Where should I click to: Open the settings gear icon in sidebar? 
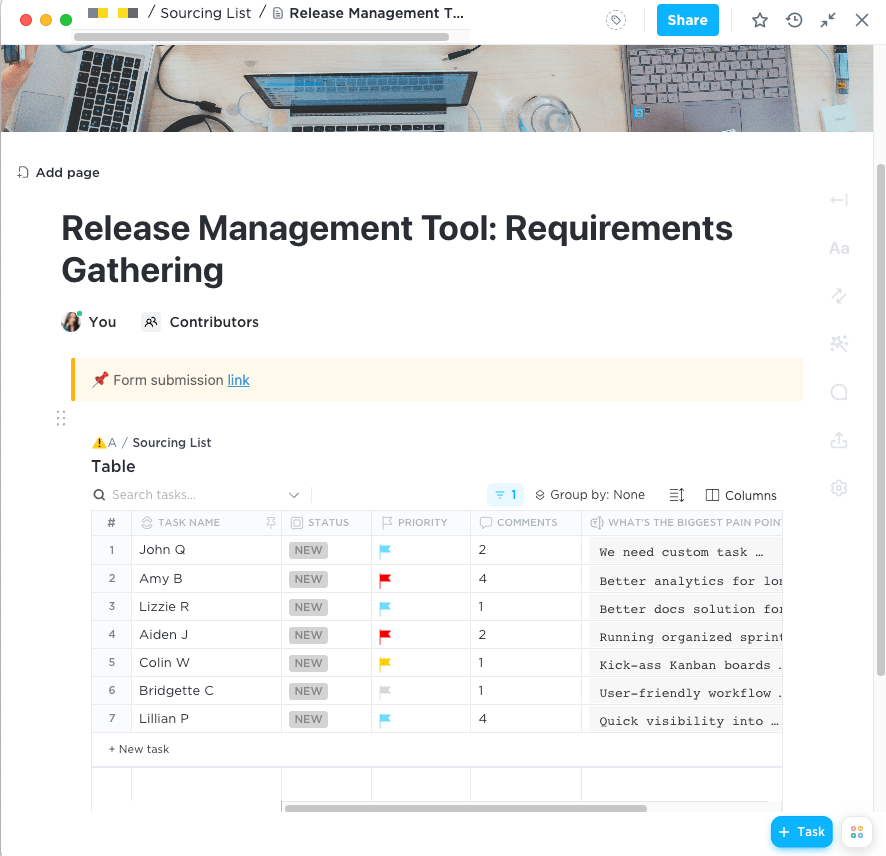[x=839, y=488]
